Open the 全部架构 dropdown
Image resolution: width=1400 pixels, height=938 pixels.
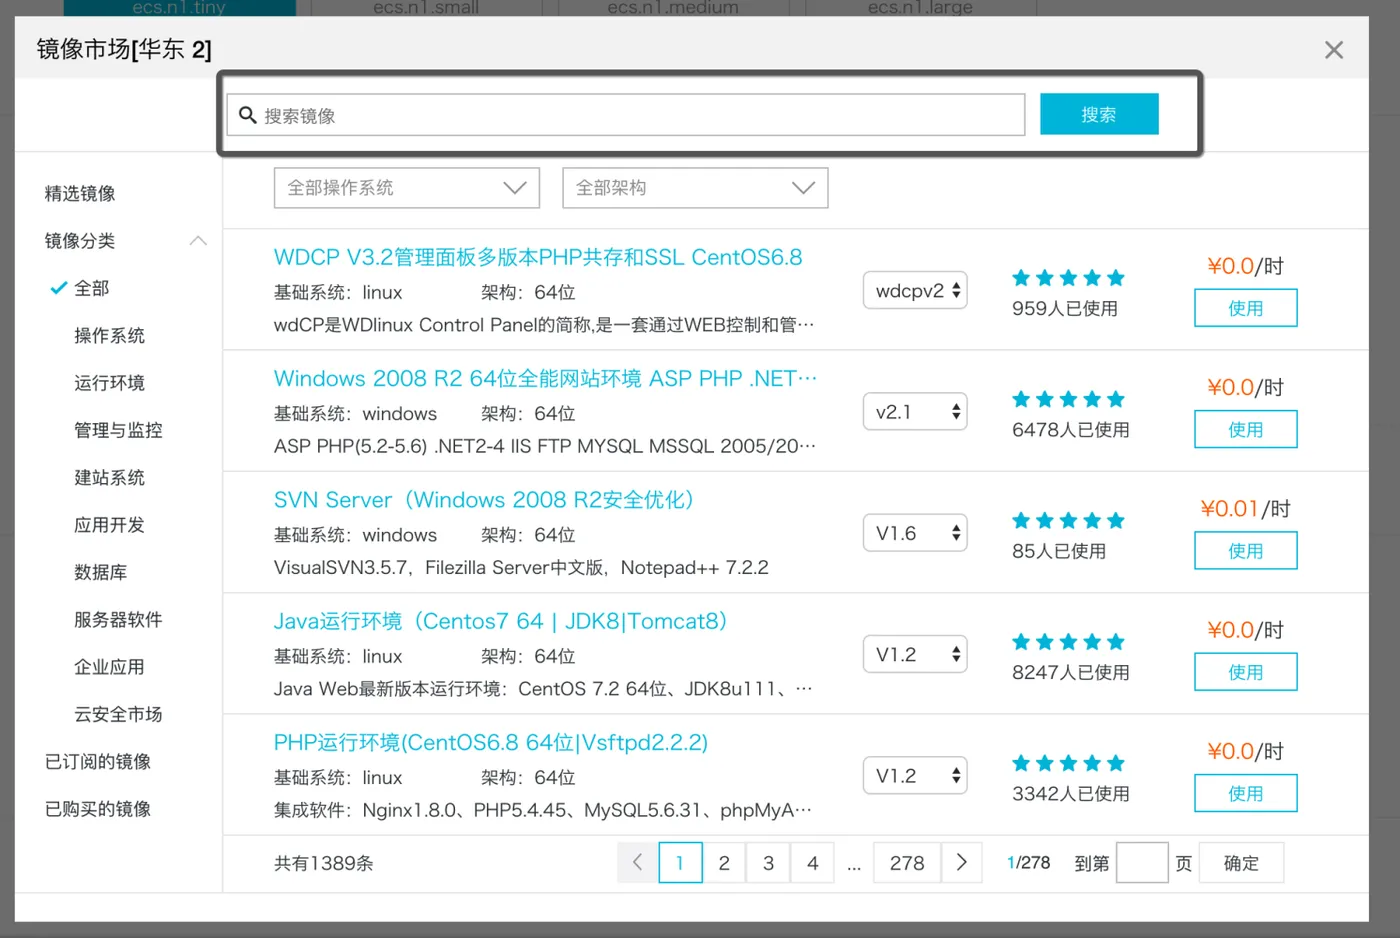tap(695, 188)
